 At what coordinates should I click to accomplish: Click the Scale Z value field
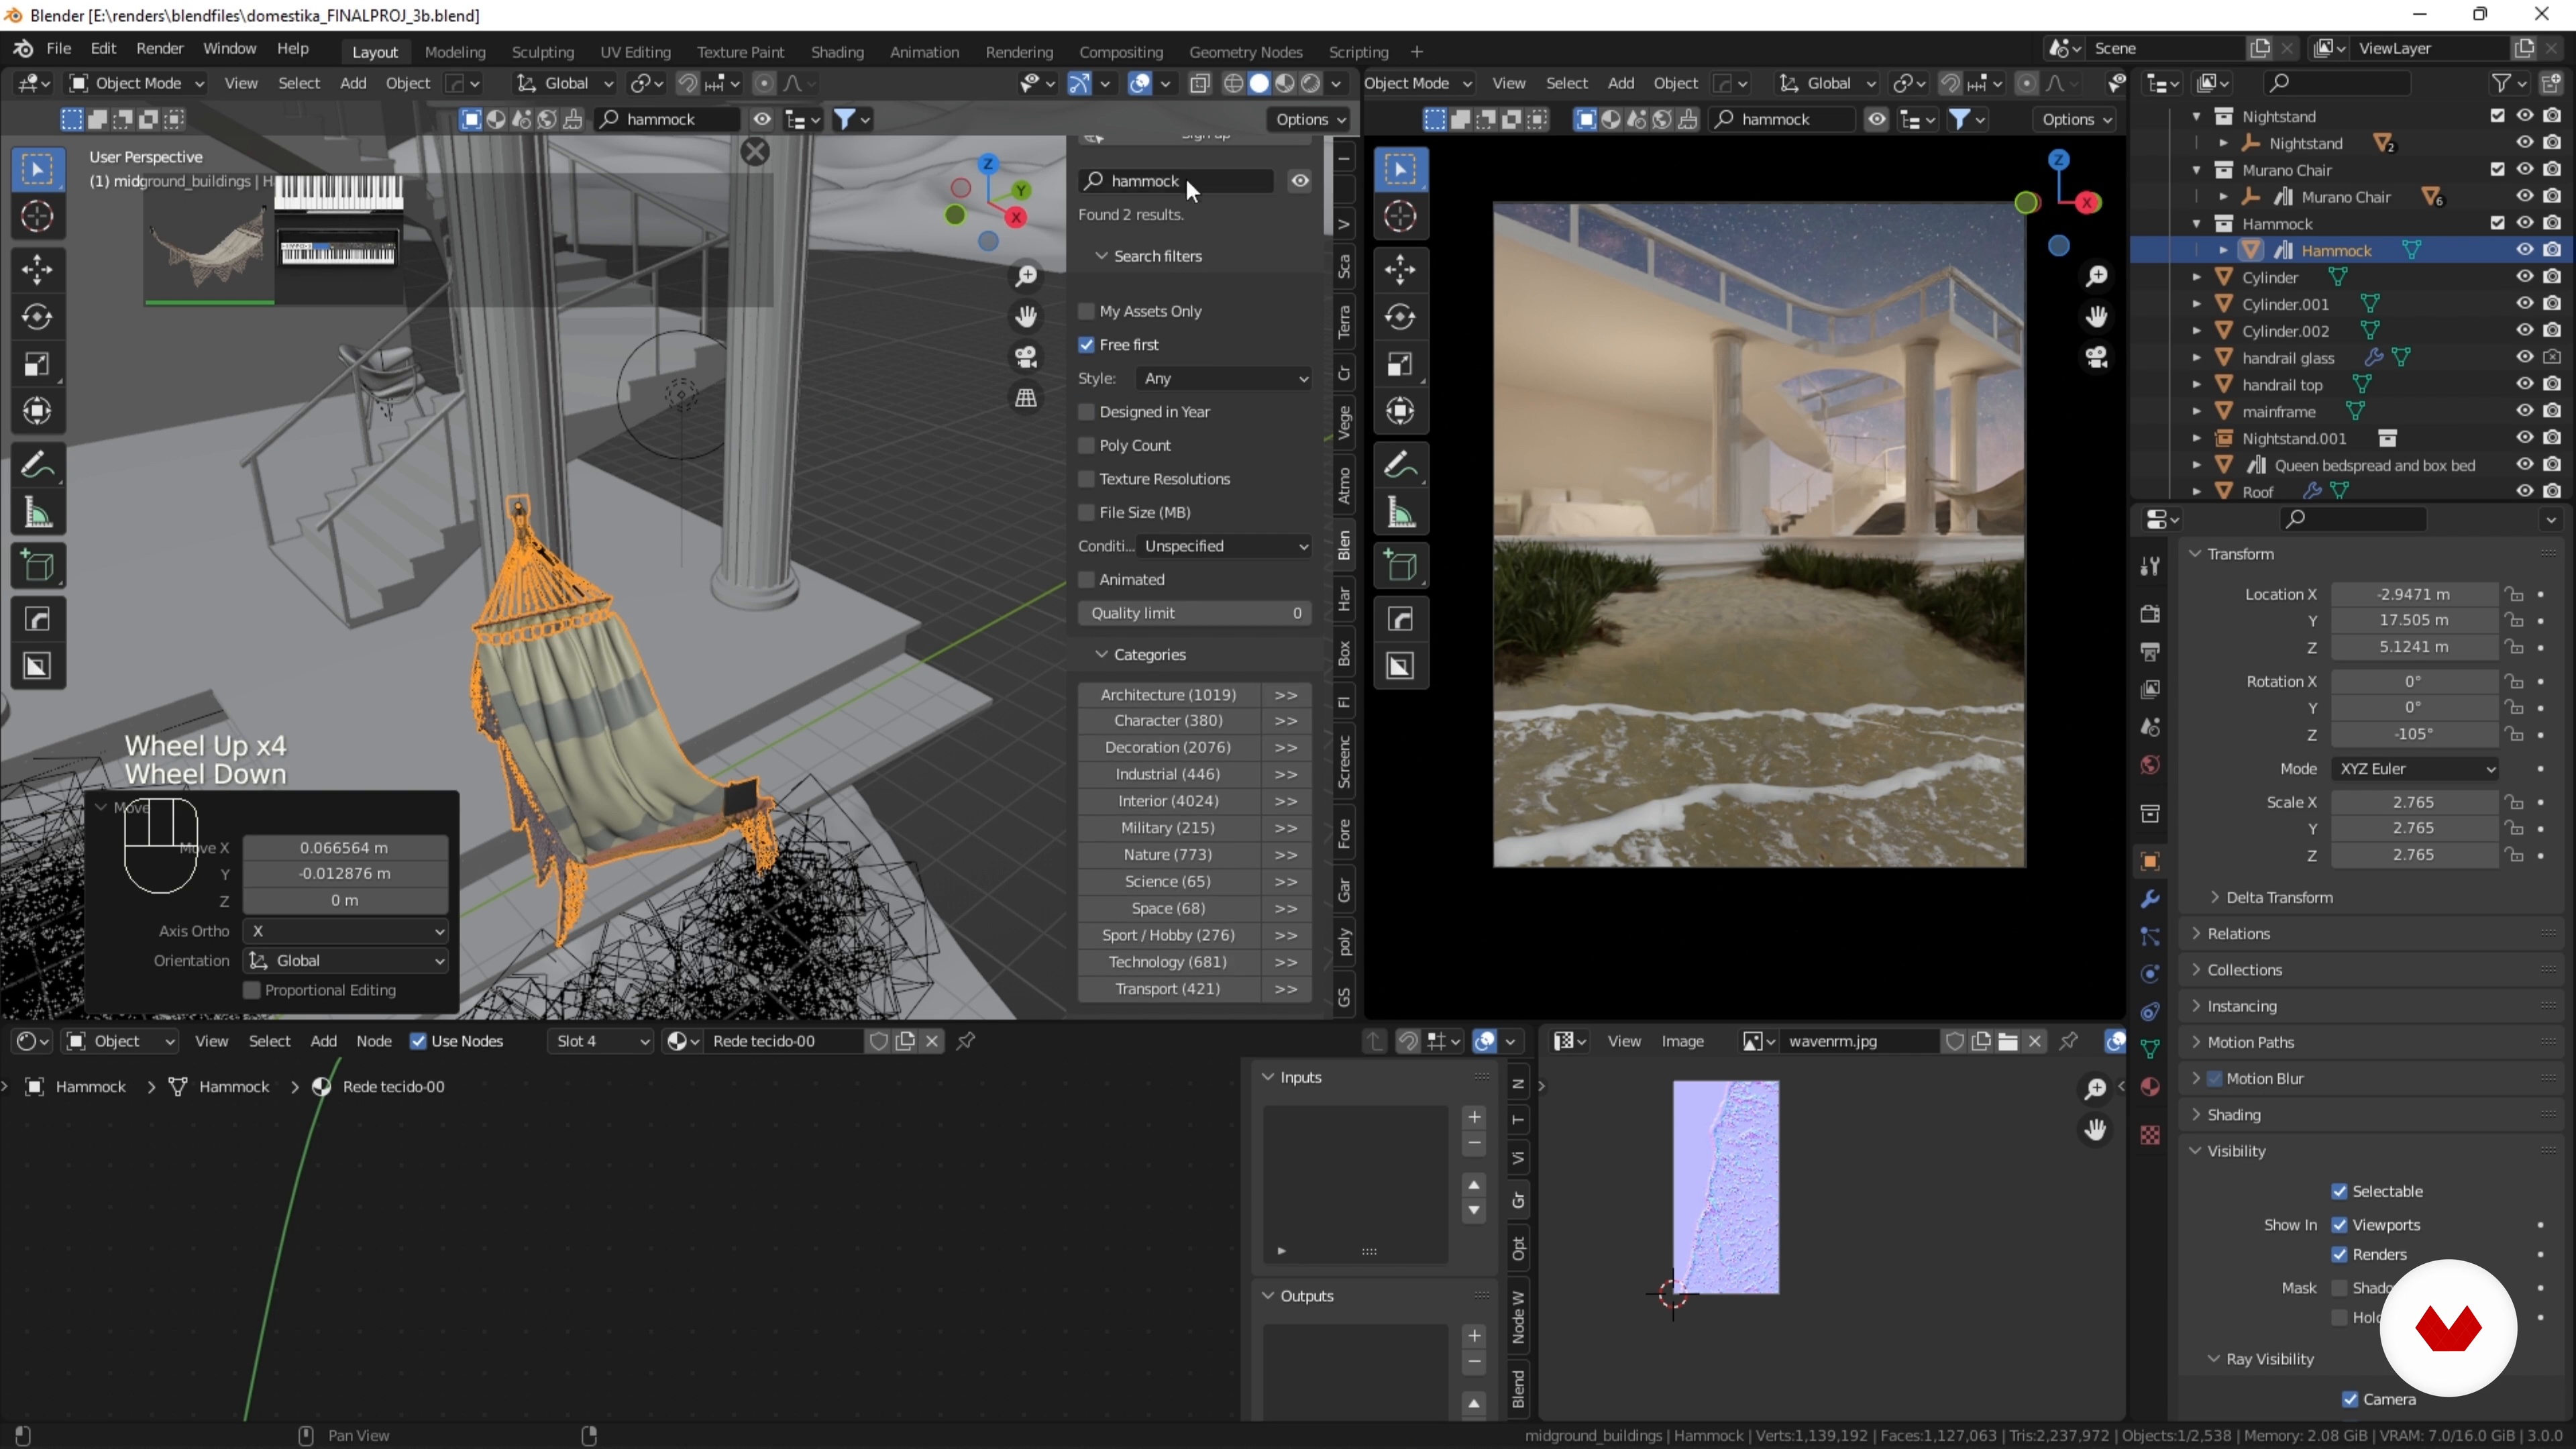2414,855
